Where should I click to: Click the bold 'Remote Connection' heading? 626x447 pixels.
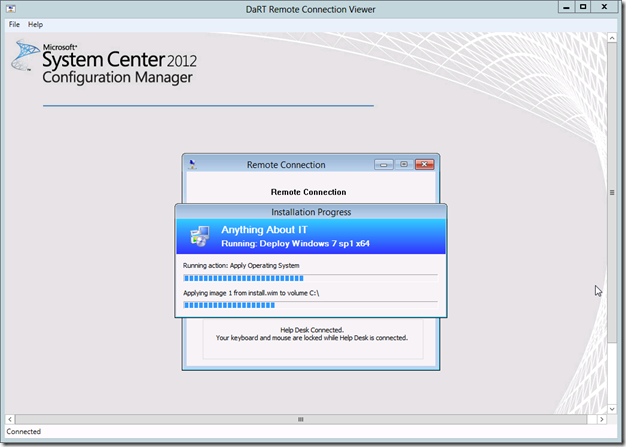309,192
